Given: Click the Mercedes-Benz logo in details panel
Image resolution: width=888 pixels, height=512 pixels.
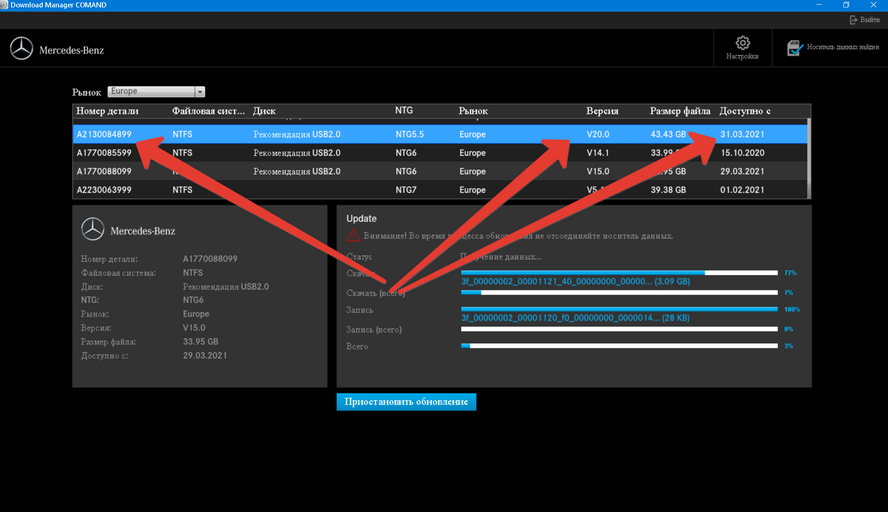Looking at the screenshot, I should click(x=92, y=229).
